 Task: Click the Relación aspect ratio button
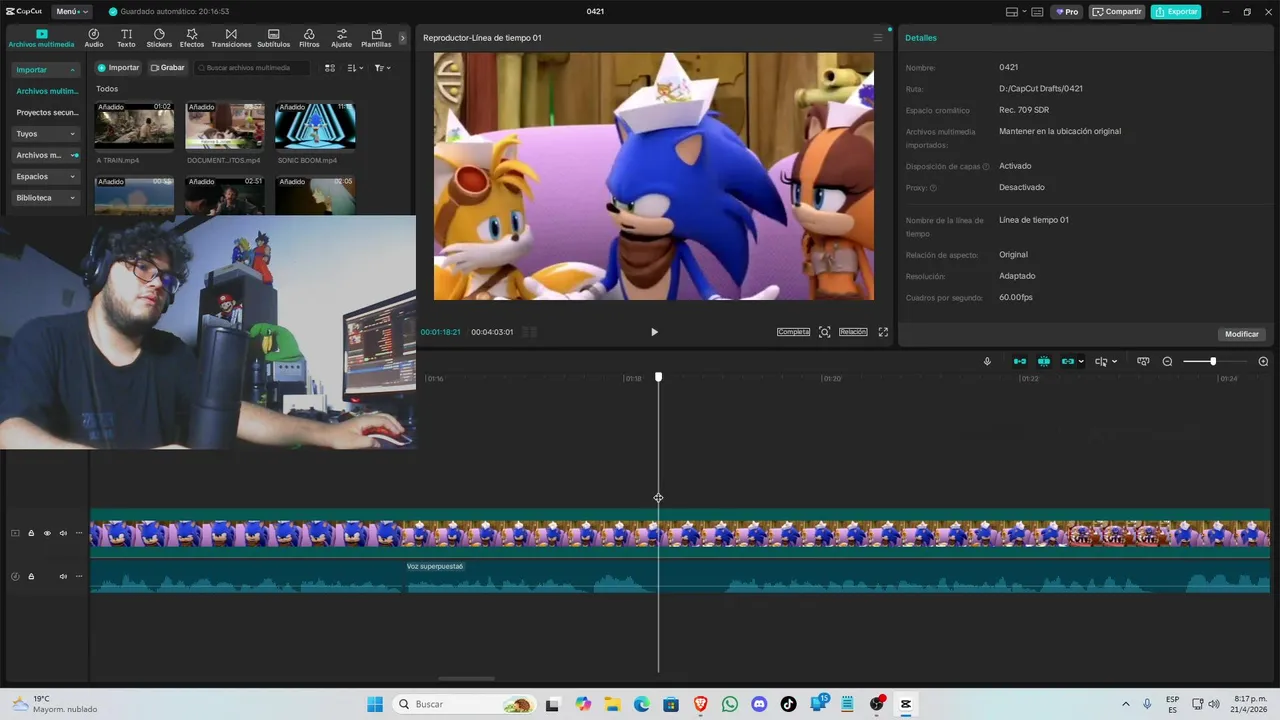(x=853, y=332)
